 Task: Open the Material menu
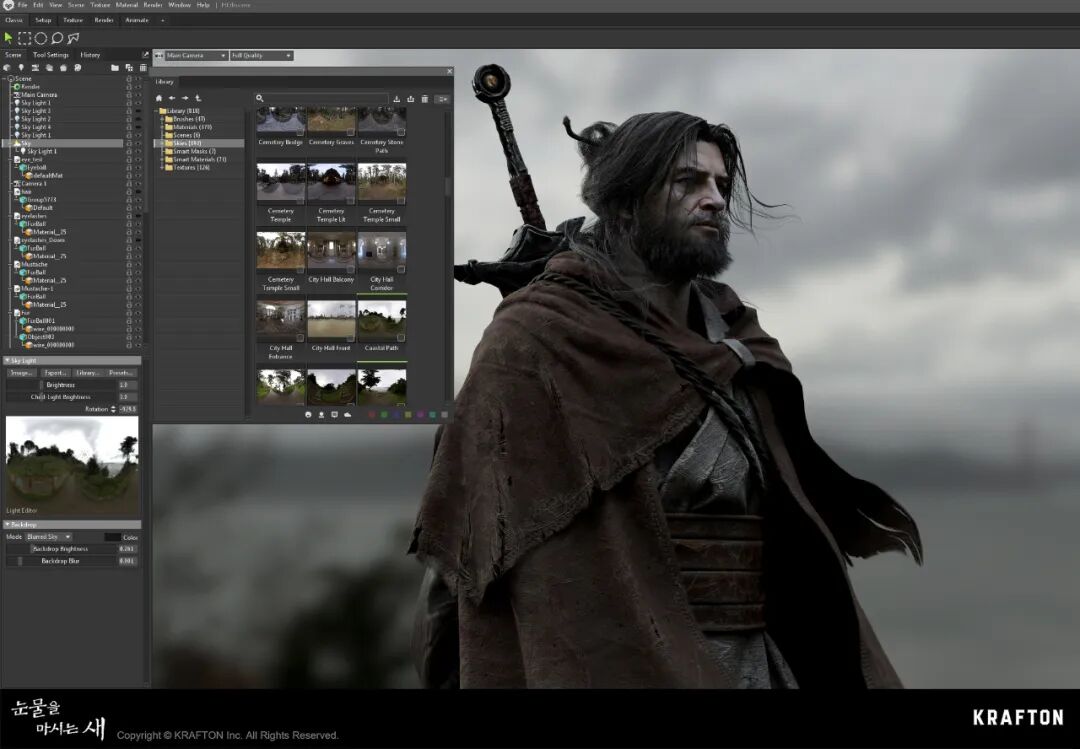[x=127, y=5]
